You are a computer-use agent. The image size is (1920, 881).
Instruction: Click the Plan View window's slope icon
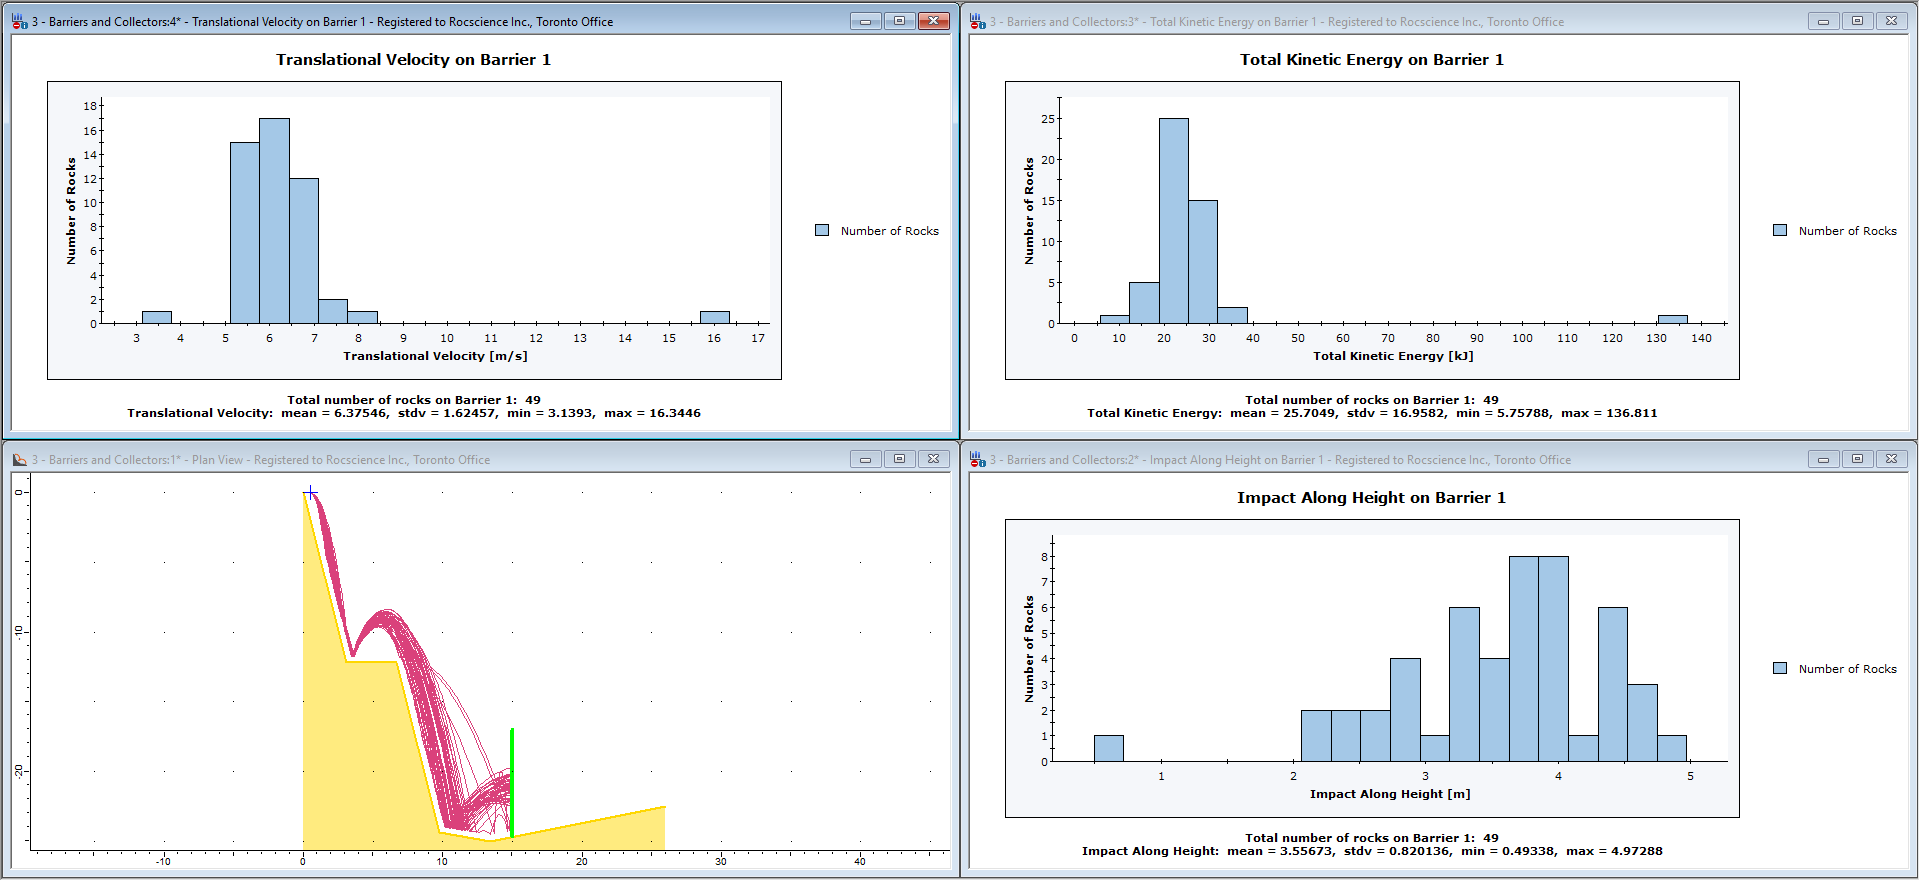click(20, 460)
